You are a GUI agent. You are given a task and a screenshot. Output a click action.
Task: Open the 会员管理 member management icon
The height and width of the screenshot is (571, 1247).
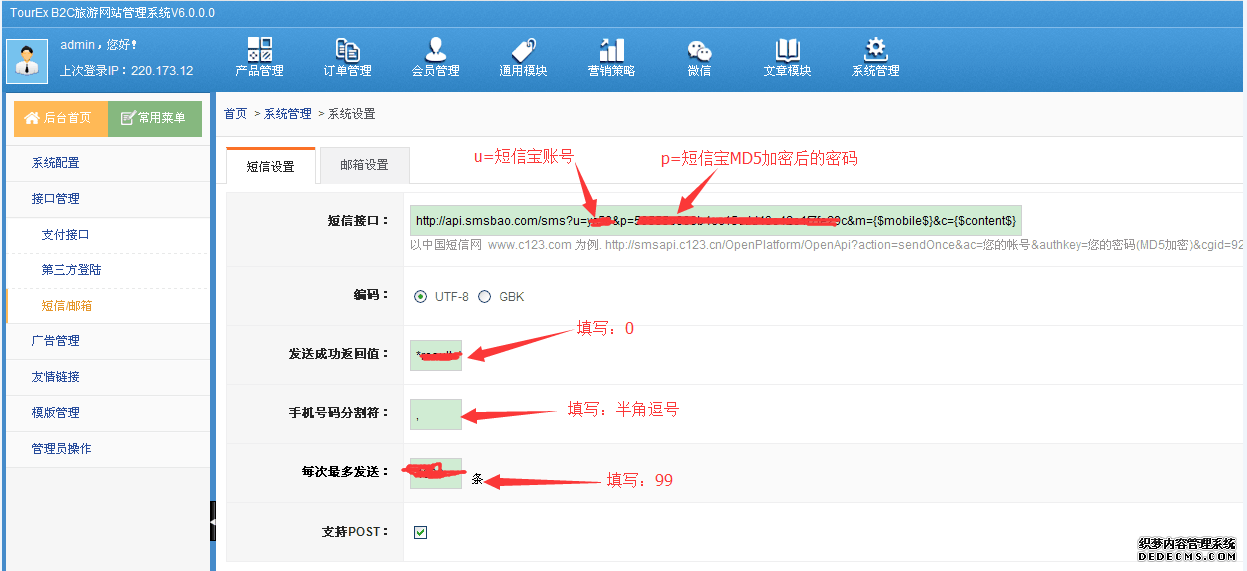[x=435, y=50]
